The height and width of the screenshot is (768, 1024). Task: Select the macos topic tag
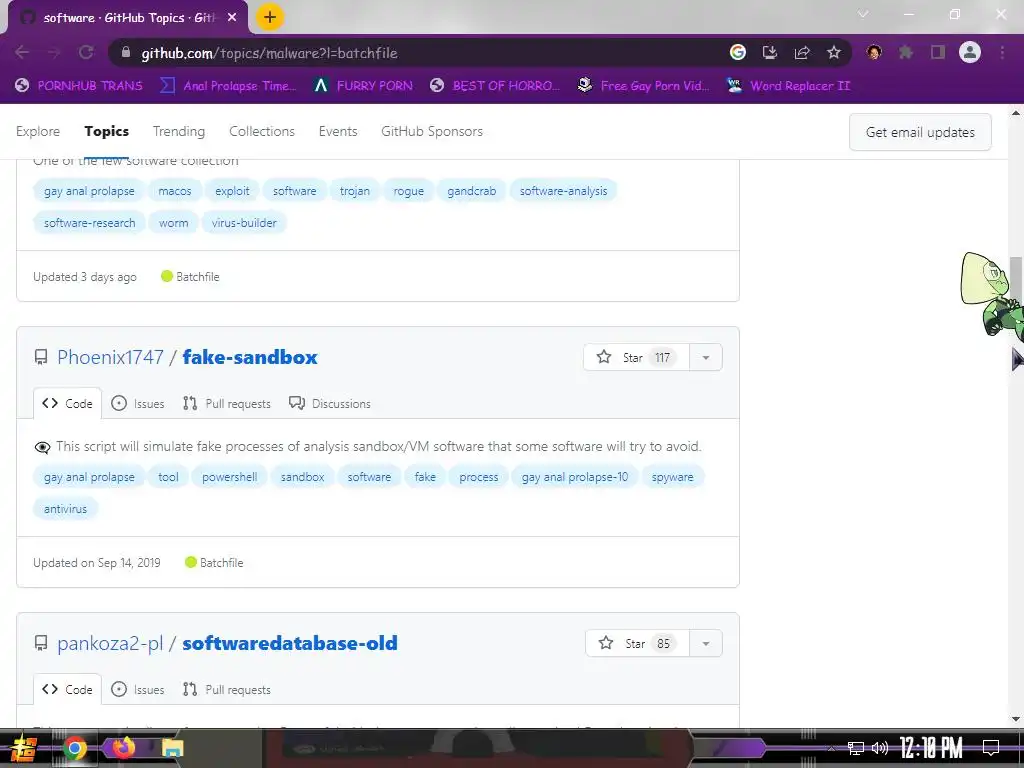click(x=175, y=191)
